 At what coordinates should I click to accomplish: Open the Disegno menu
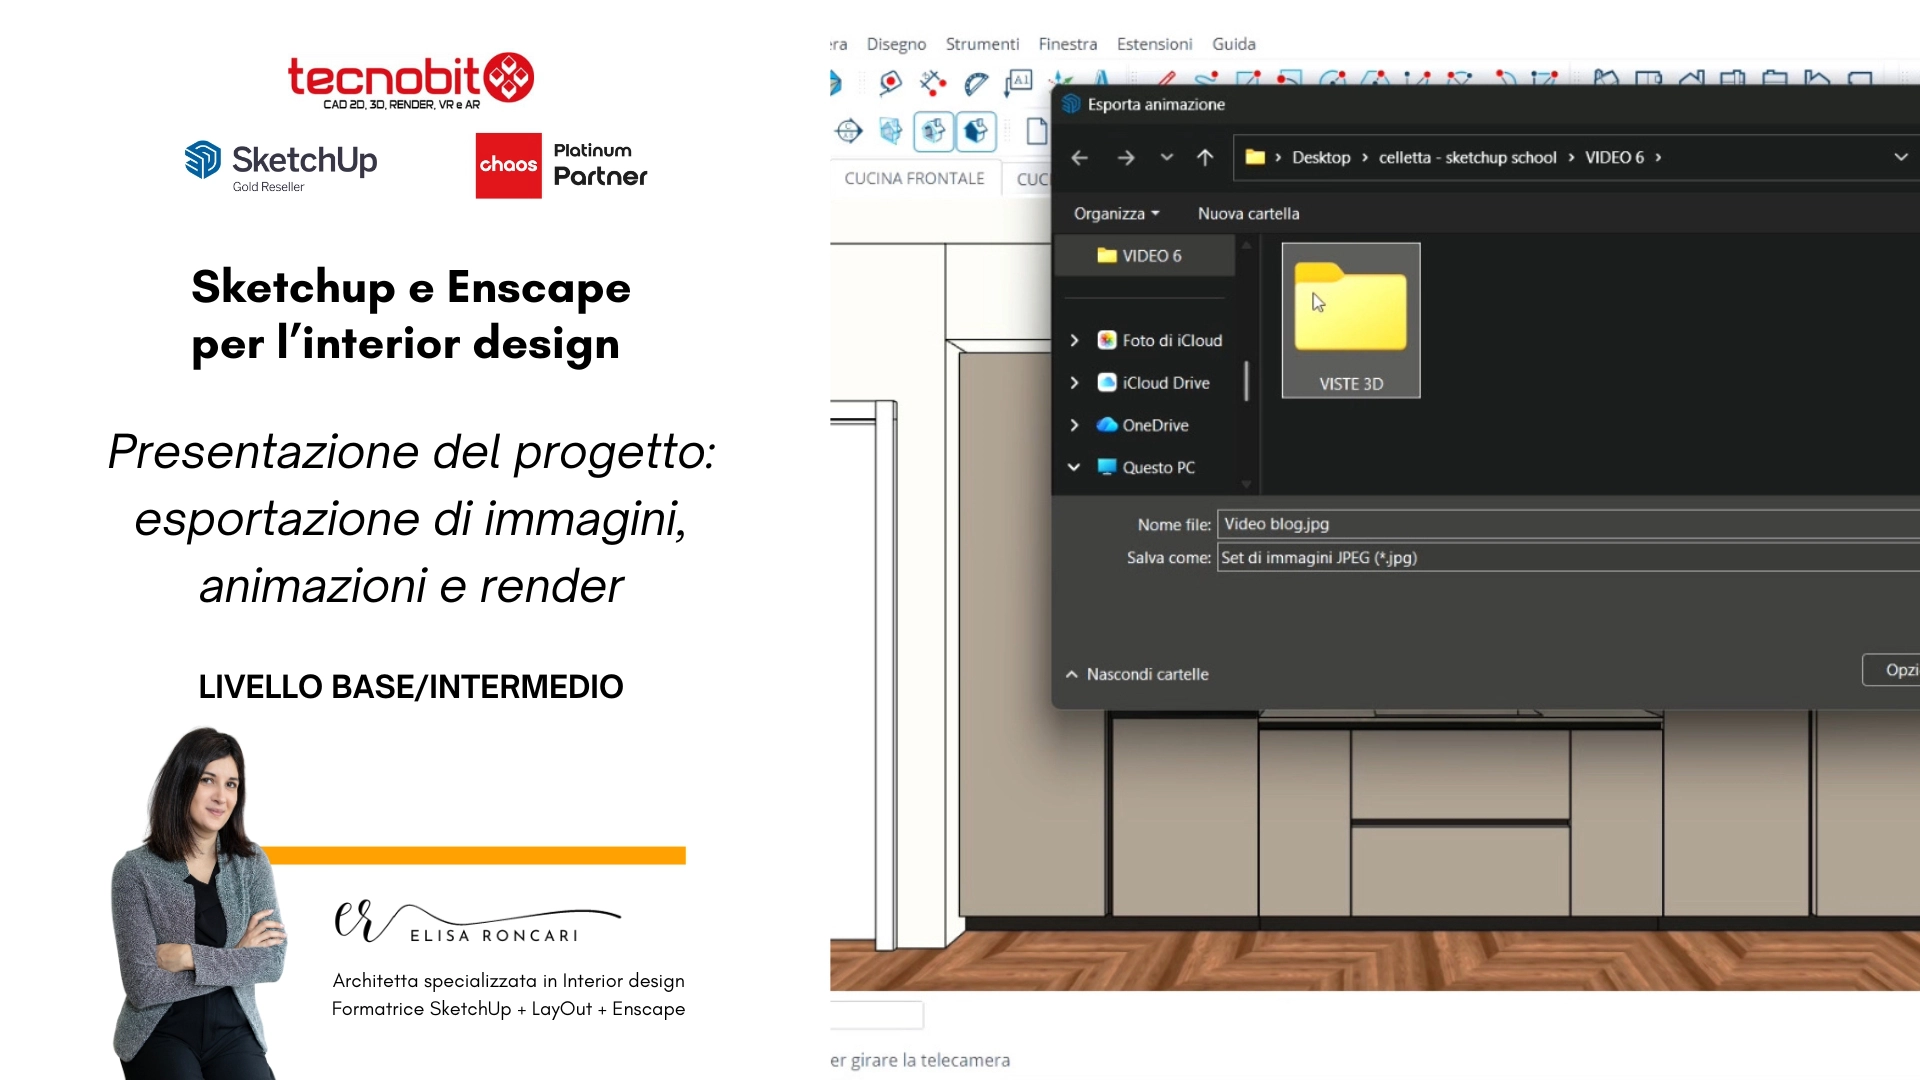tap(896, 44)
